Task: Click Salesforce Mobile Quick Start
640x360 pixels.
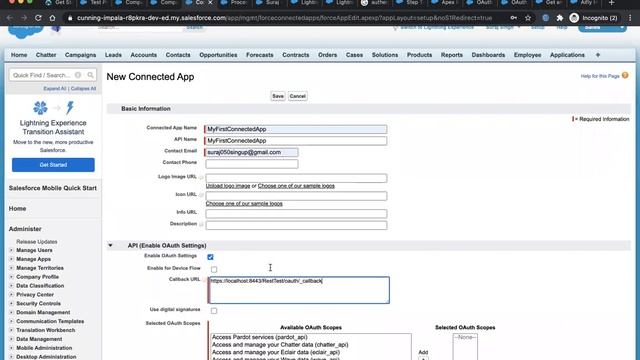Action: click(53, 188)
